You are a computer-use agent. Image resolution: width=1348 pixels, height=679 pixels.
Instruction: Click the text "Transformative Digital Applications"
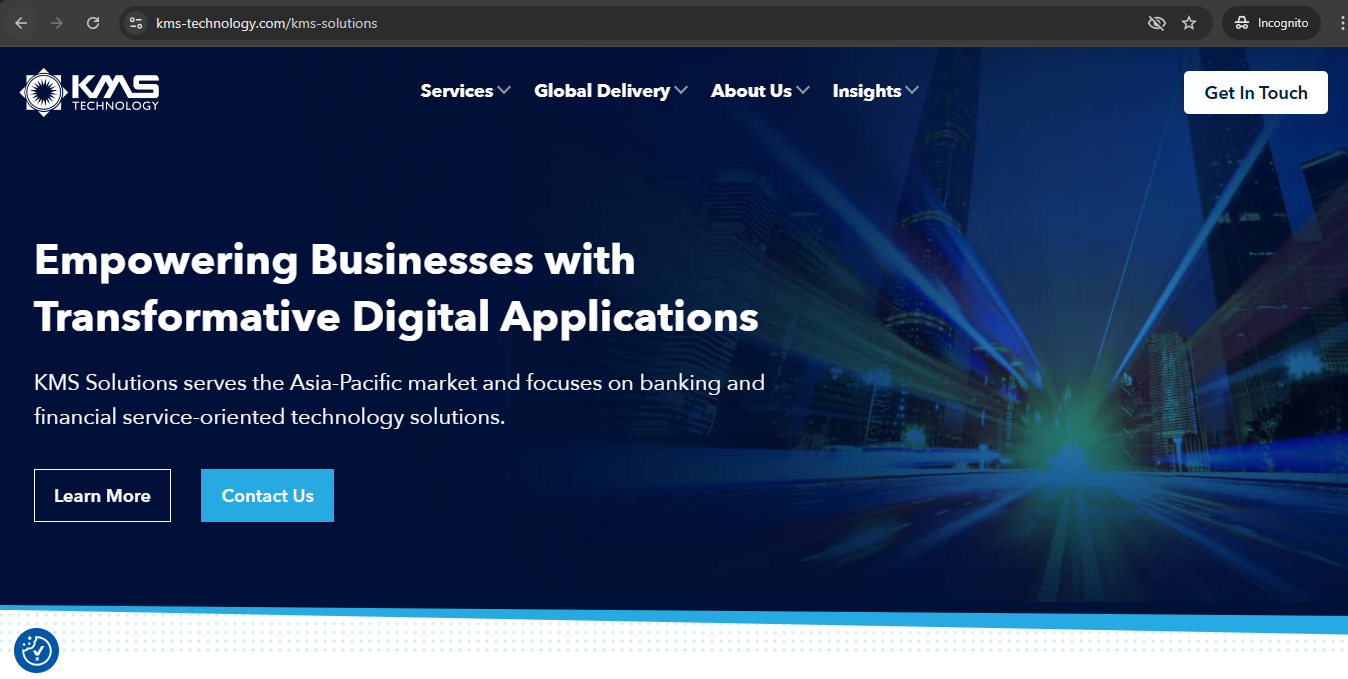[396, 317]
